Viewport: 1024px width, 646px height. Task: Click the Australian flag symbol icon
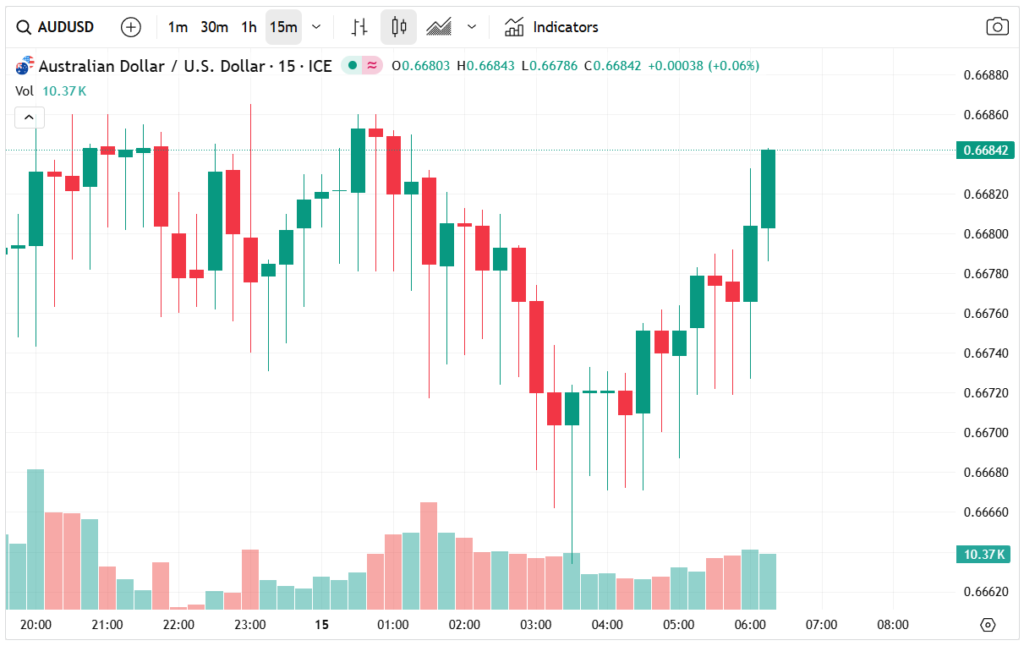pyautogui.click(x=23, y=66)
